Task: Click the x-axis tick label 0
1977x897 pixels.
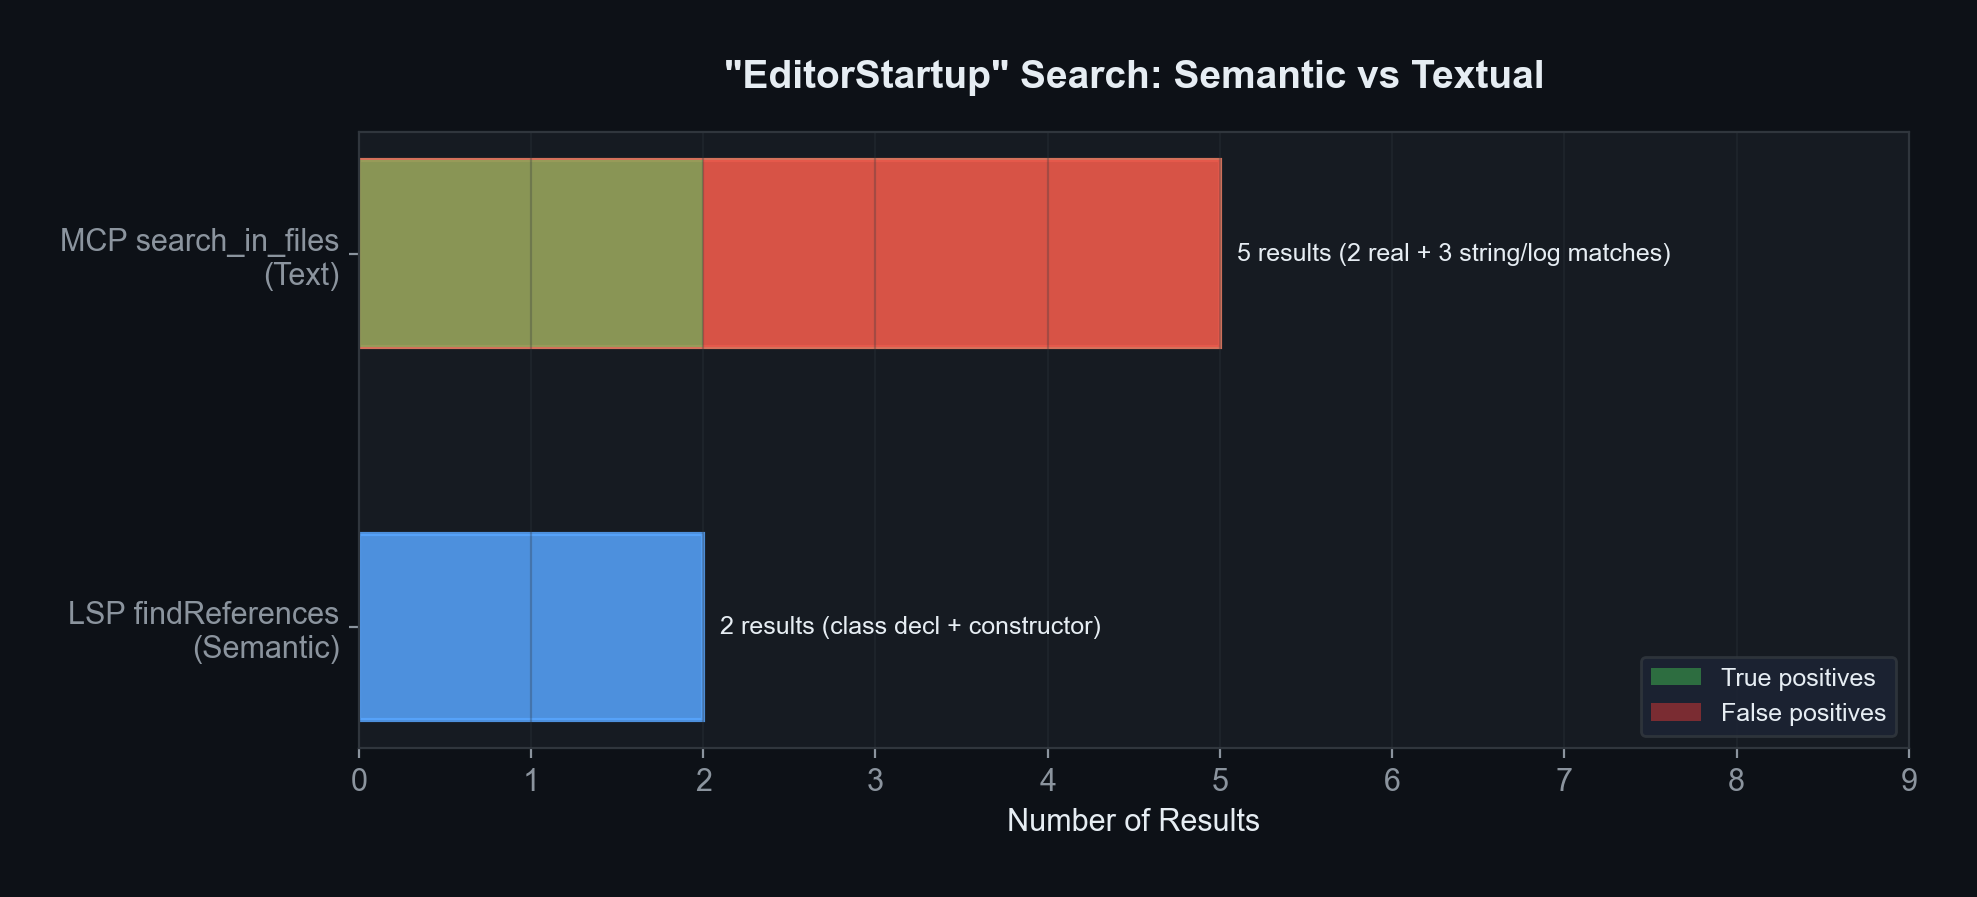Action: tap(359, 781)
